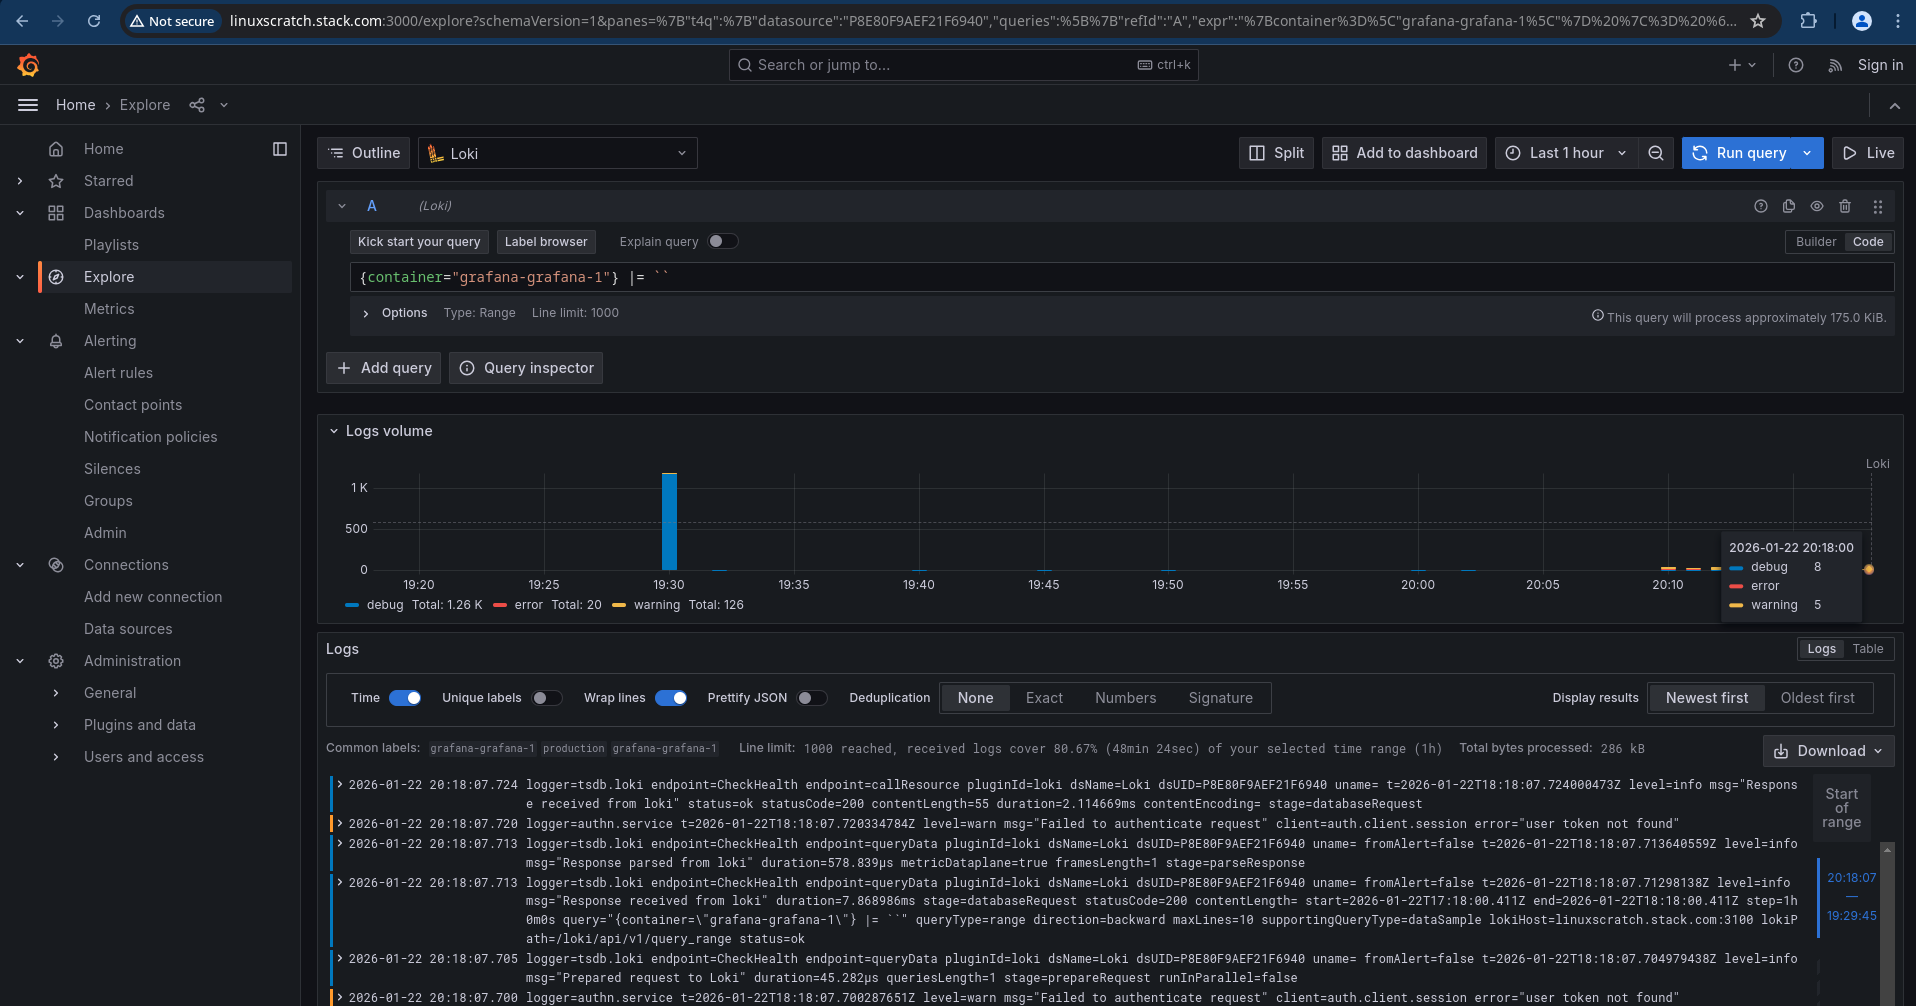Click the Add to dashboard icon
Screen dimensions: 1916x1006
1403,153
